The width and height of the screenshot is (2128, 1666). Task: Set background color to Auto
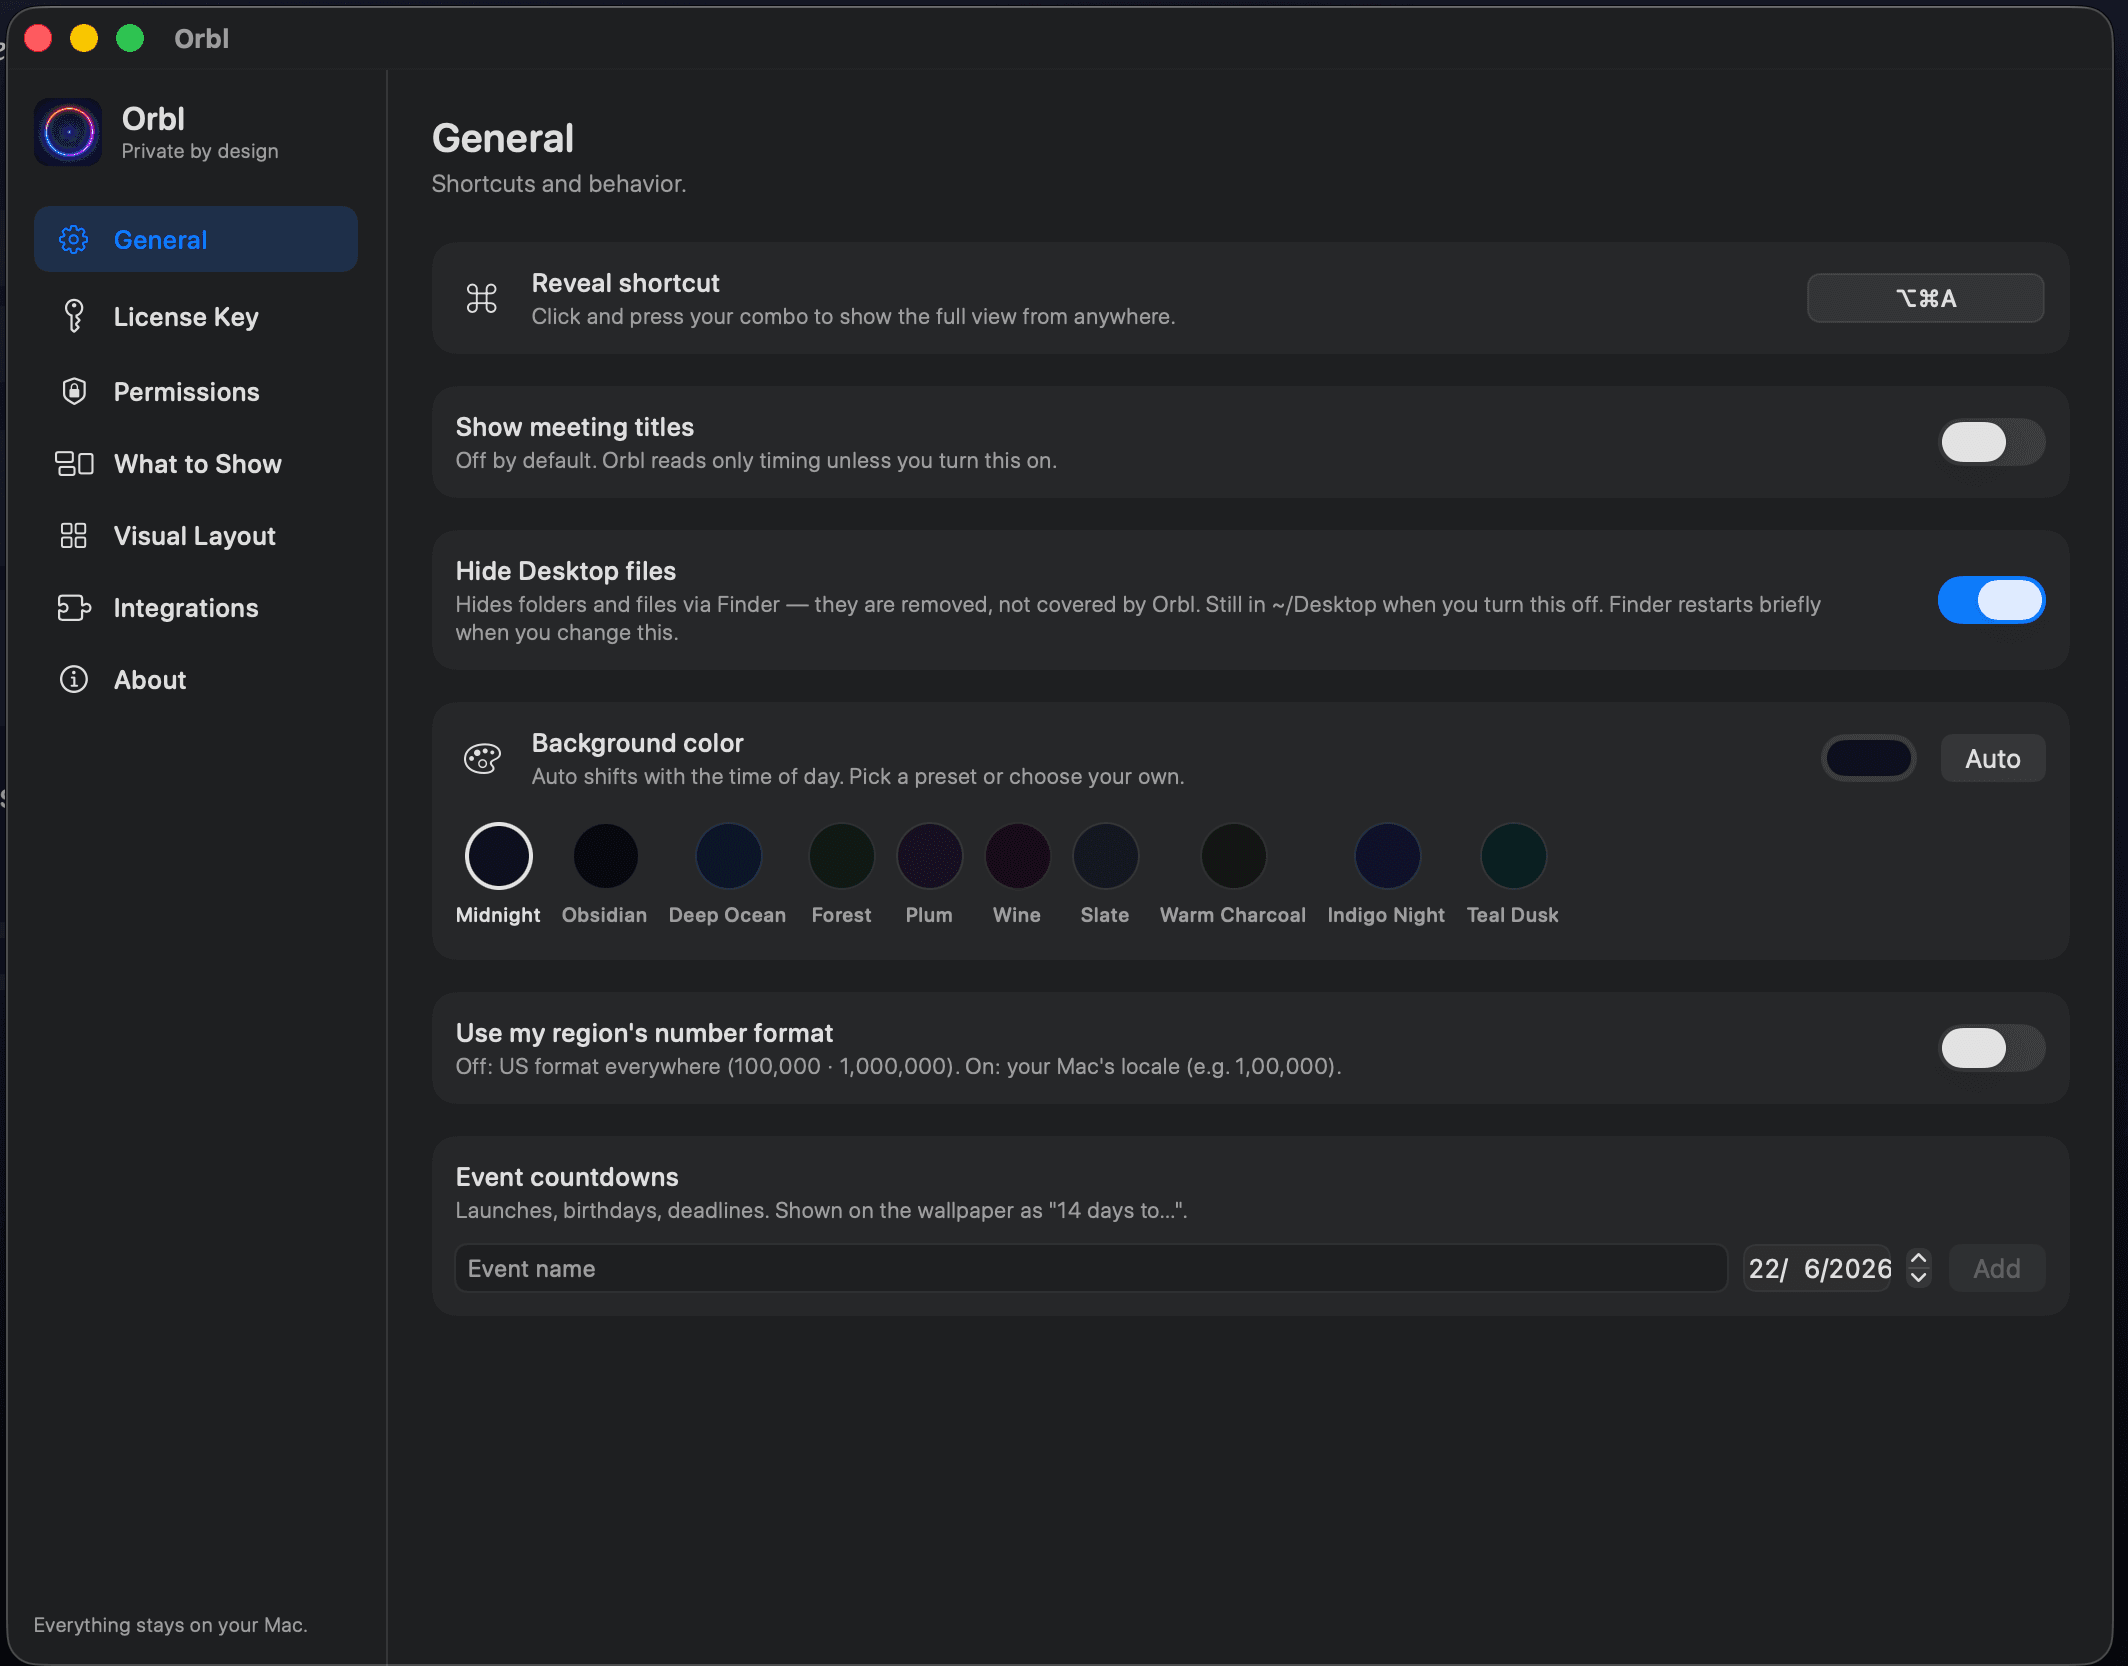tap(1993, 759)
